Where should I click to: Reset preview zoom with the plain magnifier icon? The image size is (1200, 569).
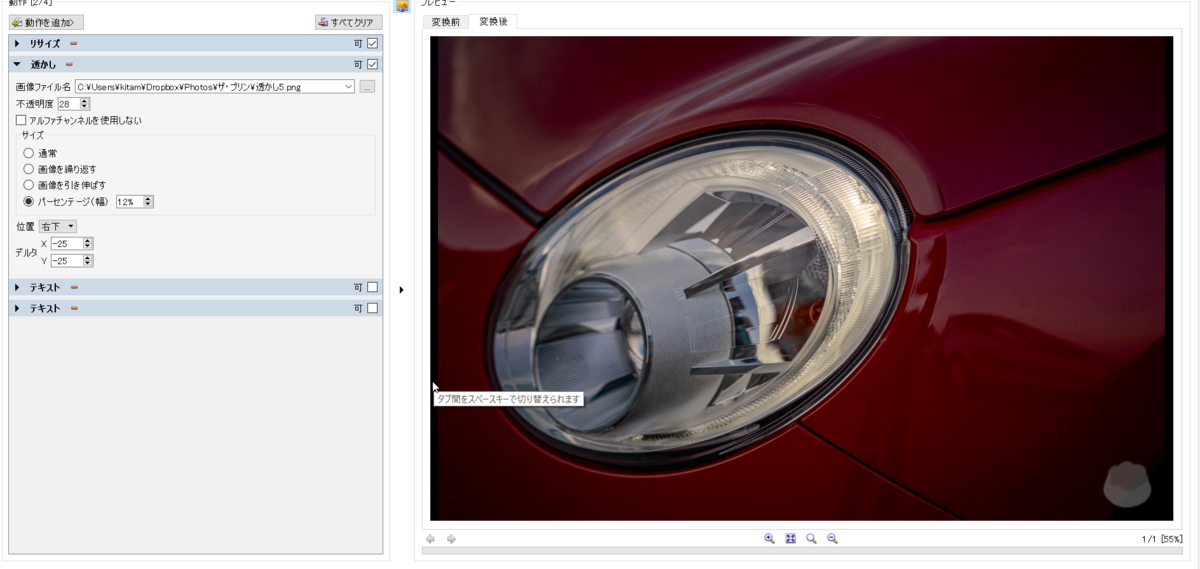pos(811,539)
